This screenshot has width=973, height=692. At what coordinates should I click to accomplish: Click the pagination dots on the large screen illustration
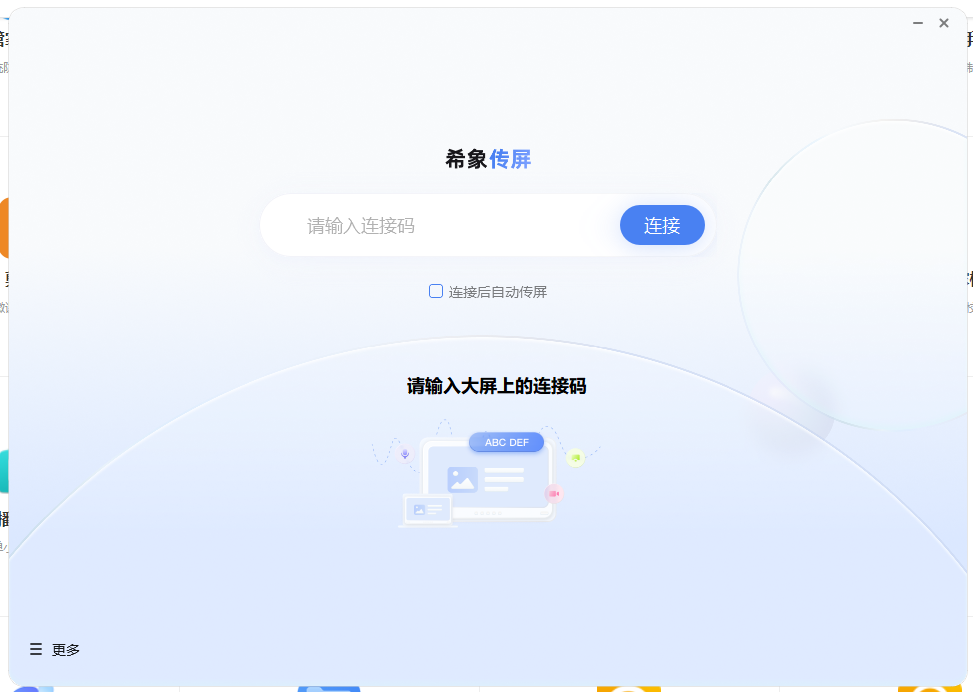click(x=488, y=513)
